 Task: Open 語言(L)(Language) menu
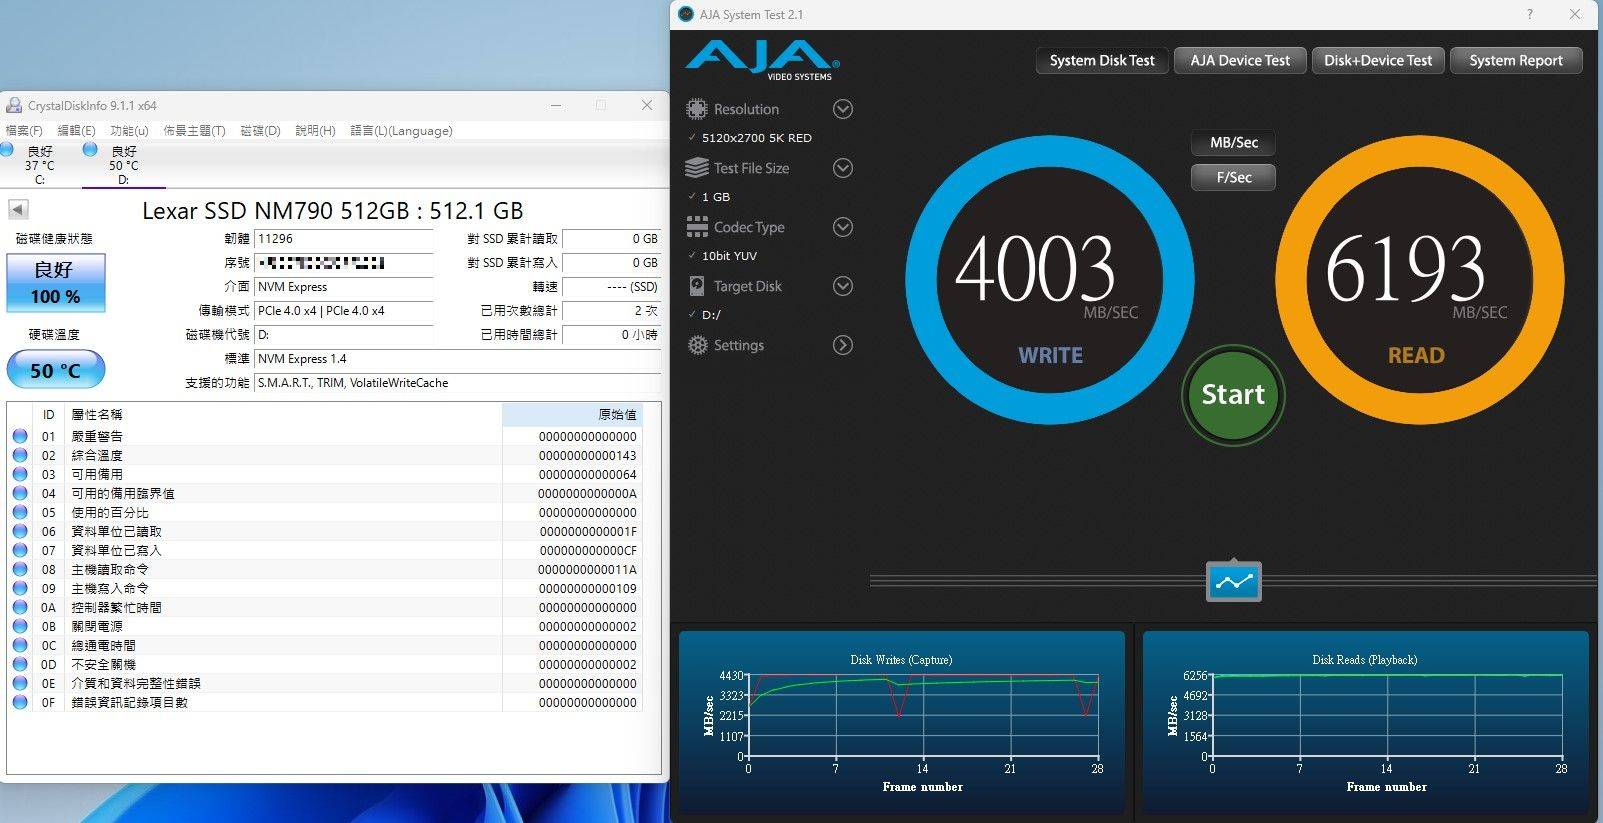point(401,131)
